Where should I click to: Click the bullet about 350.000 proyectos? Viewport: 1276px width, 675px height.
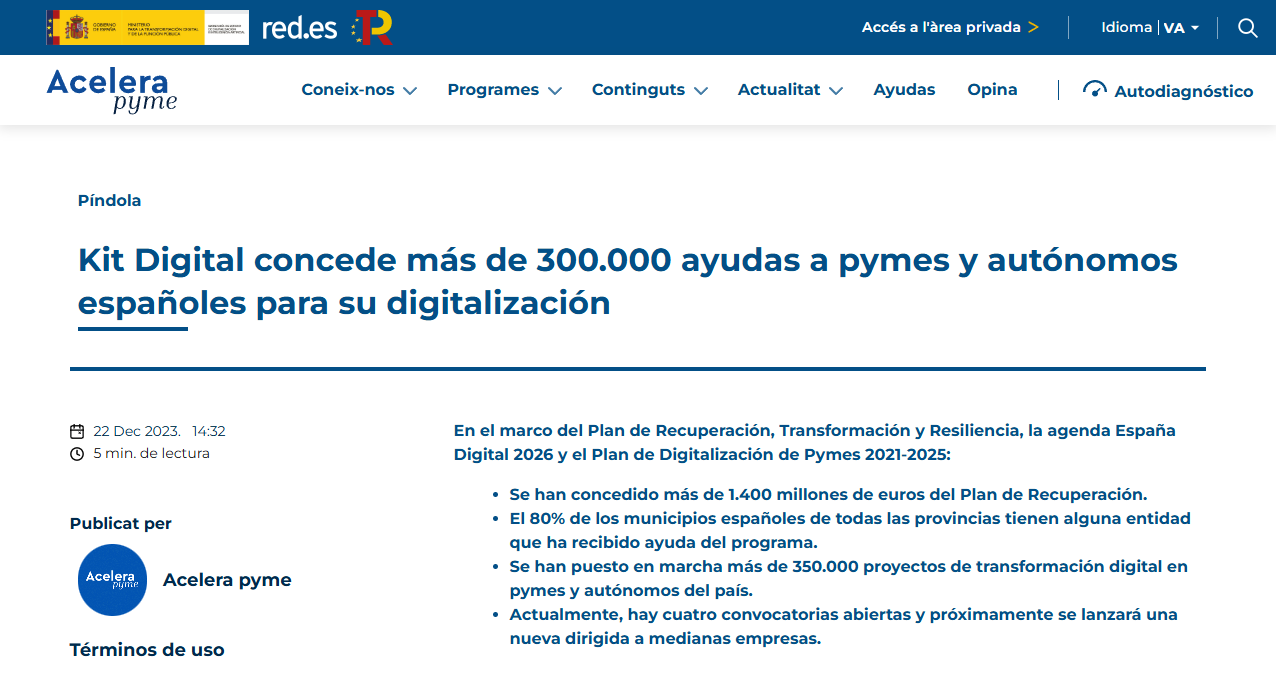coord(848,579)
